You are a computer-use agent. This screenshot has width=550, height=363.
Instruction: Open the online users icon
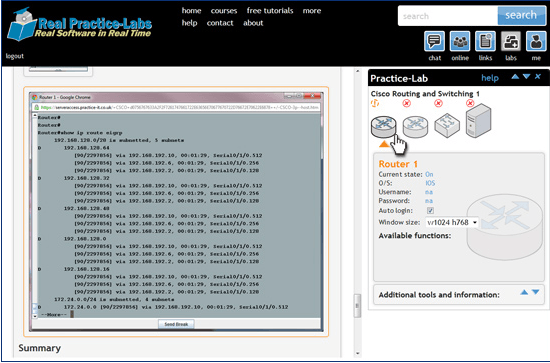460,41
